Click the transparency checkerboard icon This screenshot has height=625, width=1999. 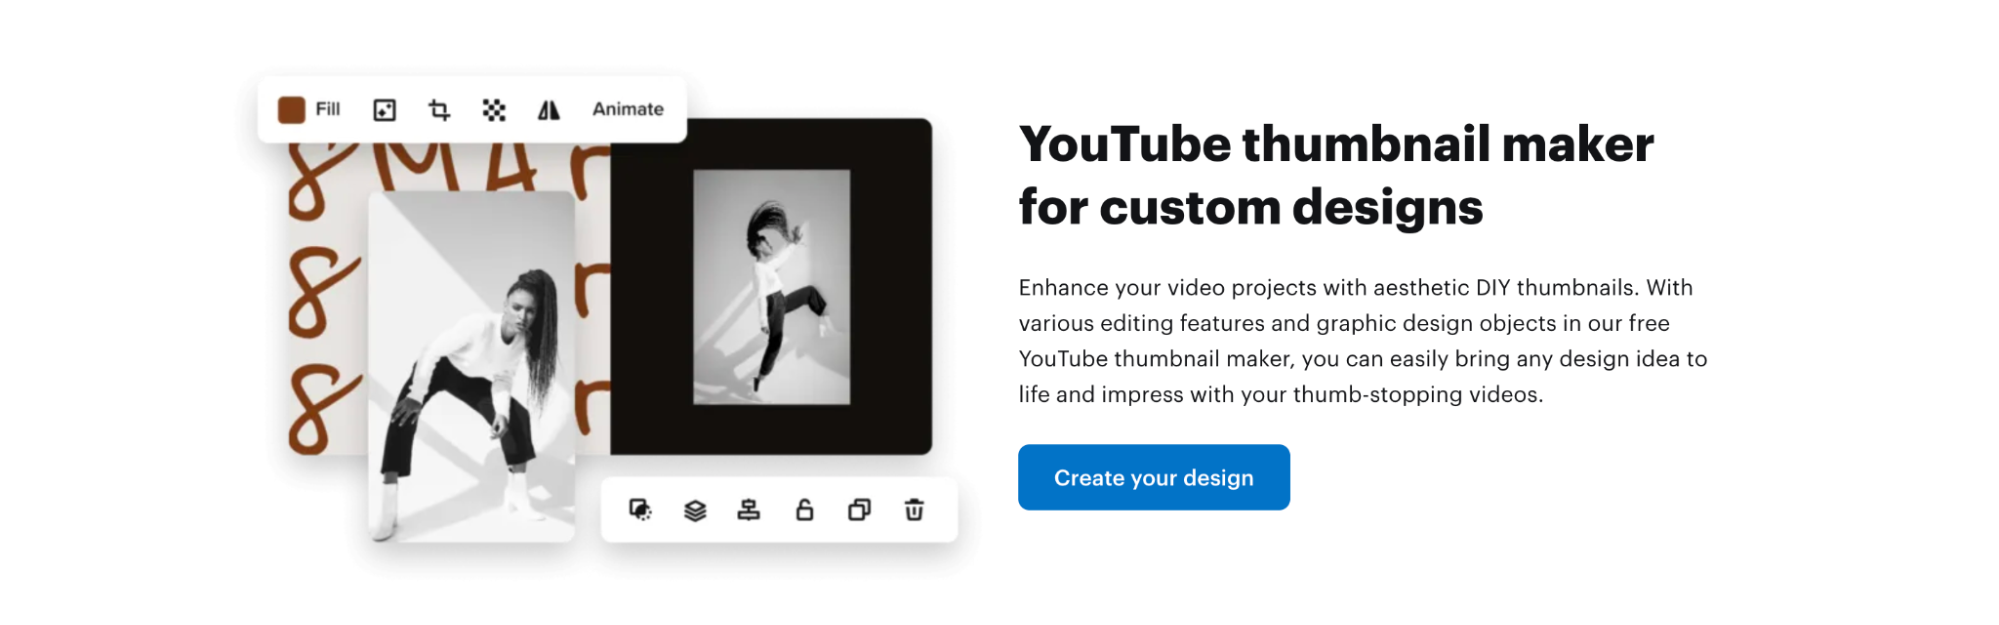click(494, 110)
